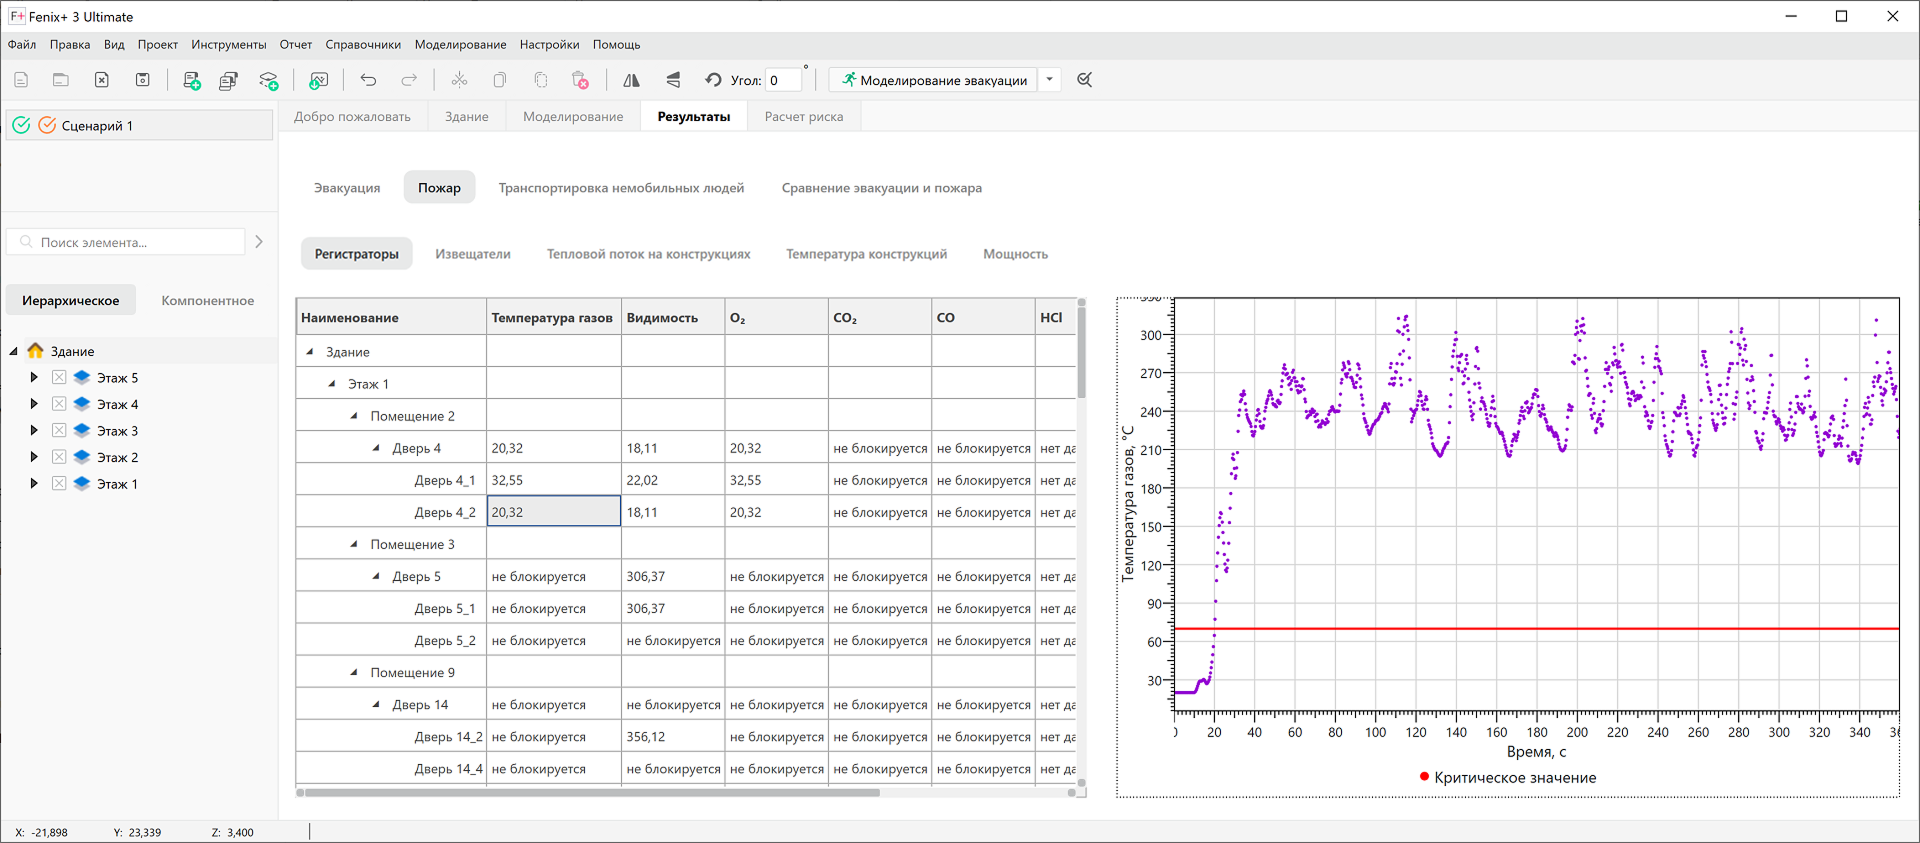
Task: Click the add scenario icon
Action: [192, 80]
